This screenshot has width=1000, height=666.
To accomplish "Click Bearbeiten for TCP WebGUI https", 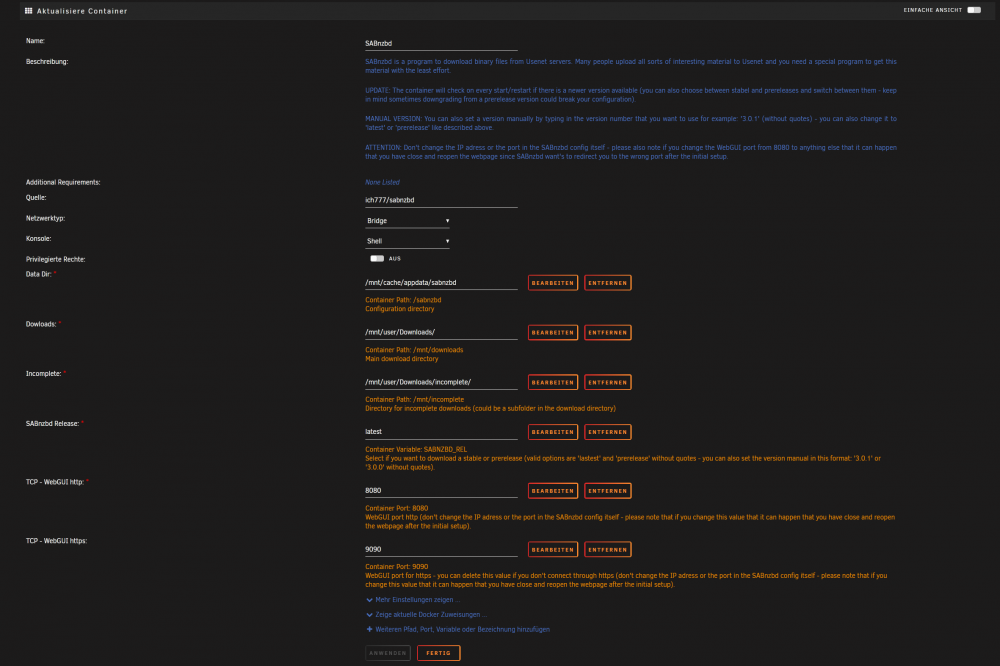I will coord(553,549).
